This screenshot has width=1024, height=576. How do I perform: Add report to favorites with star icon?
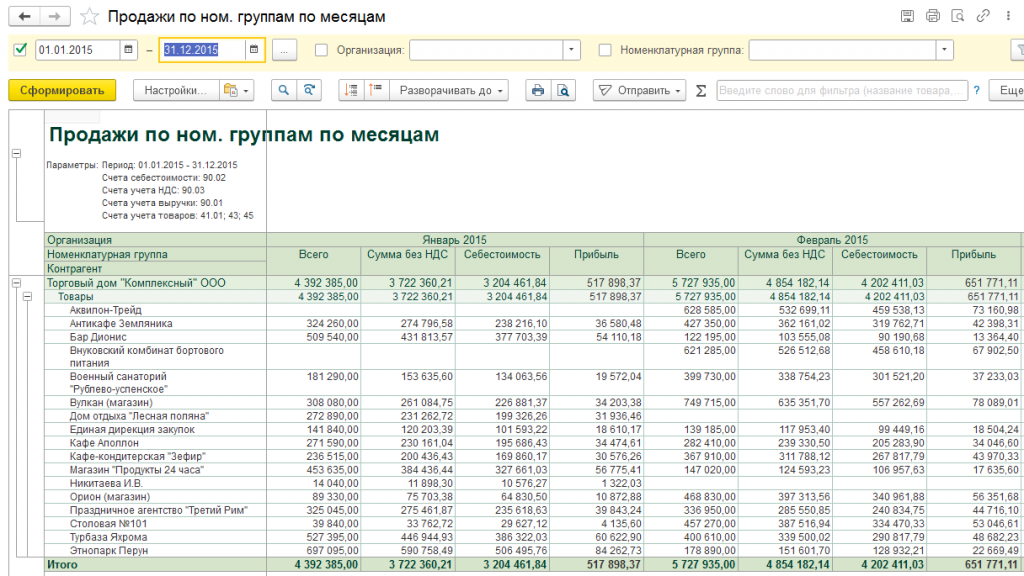click(x=90, y=17)
